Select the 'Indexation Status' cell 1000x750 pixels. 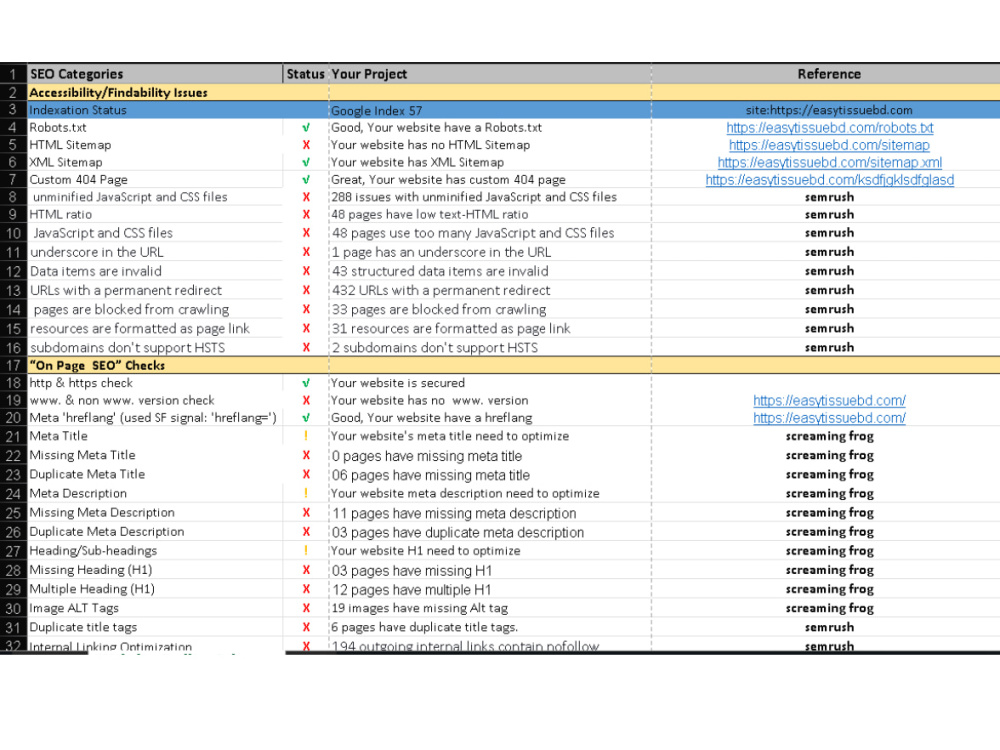click(x=154, y=110)
